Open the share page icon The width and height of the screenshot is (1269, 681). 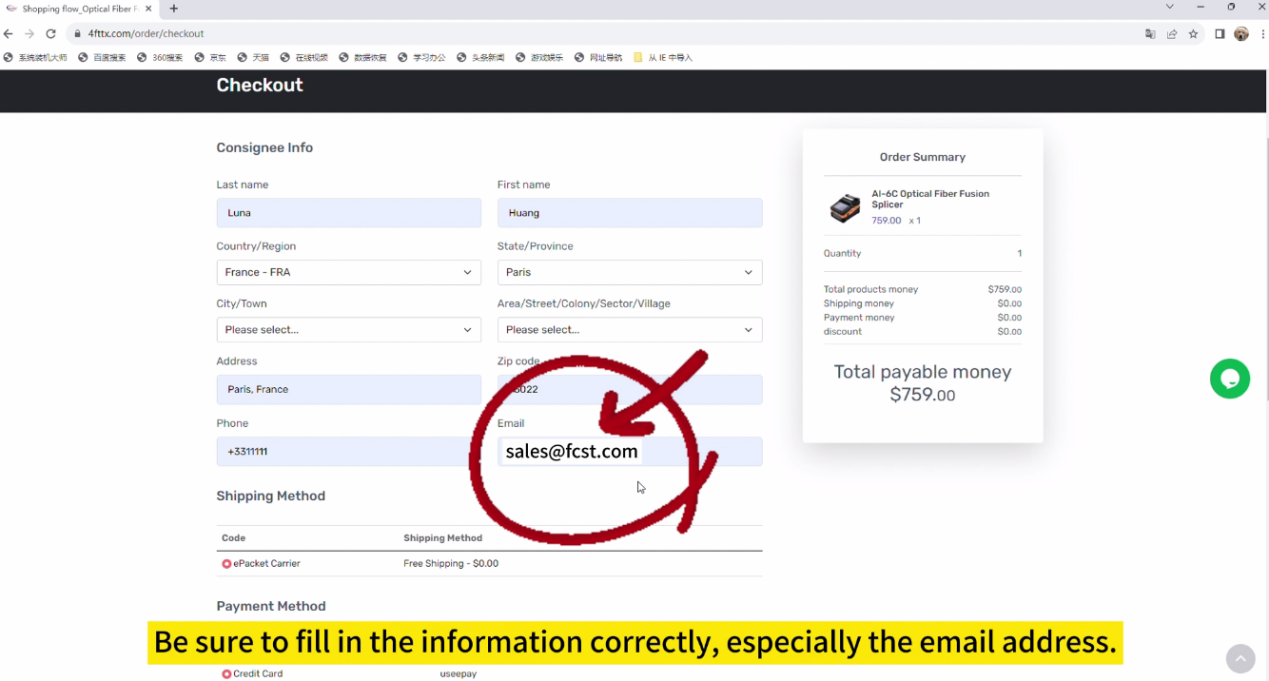1172,34
